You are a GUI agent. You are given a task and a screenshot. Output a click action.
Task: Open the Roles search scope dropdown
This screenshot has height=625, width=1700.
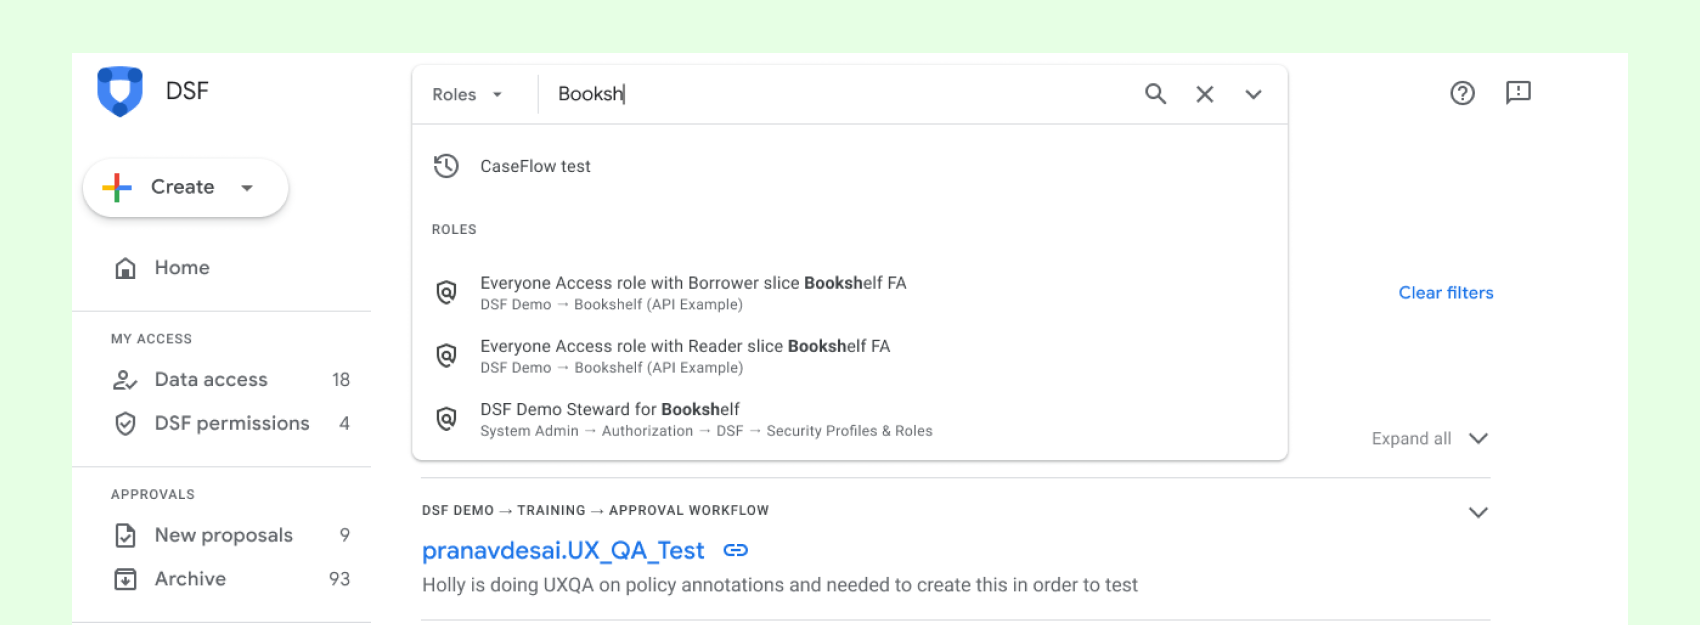point(467,94)
